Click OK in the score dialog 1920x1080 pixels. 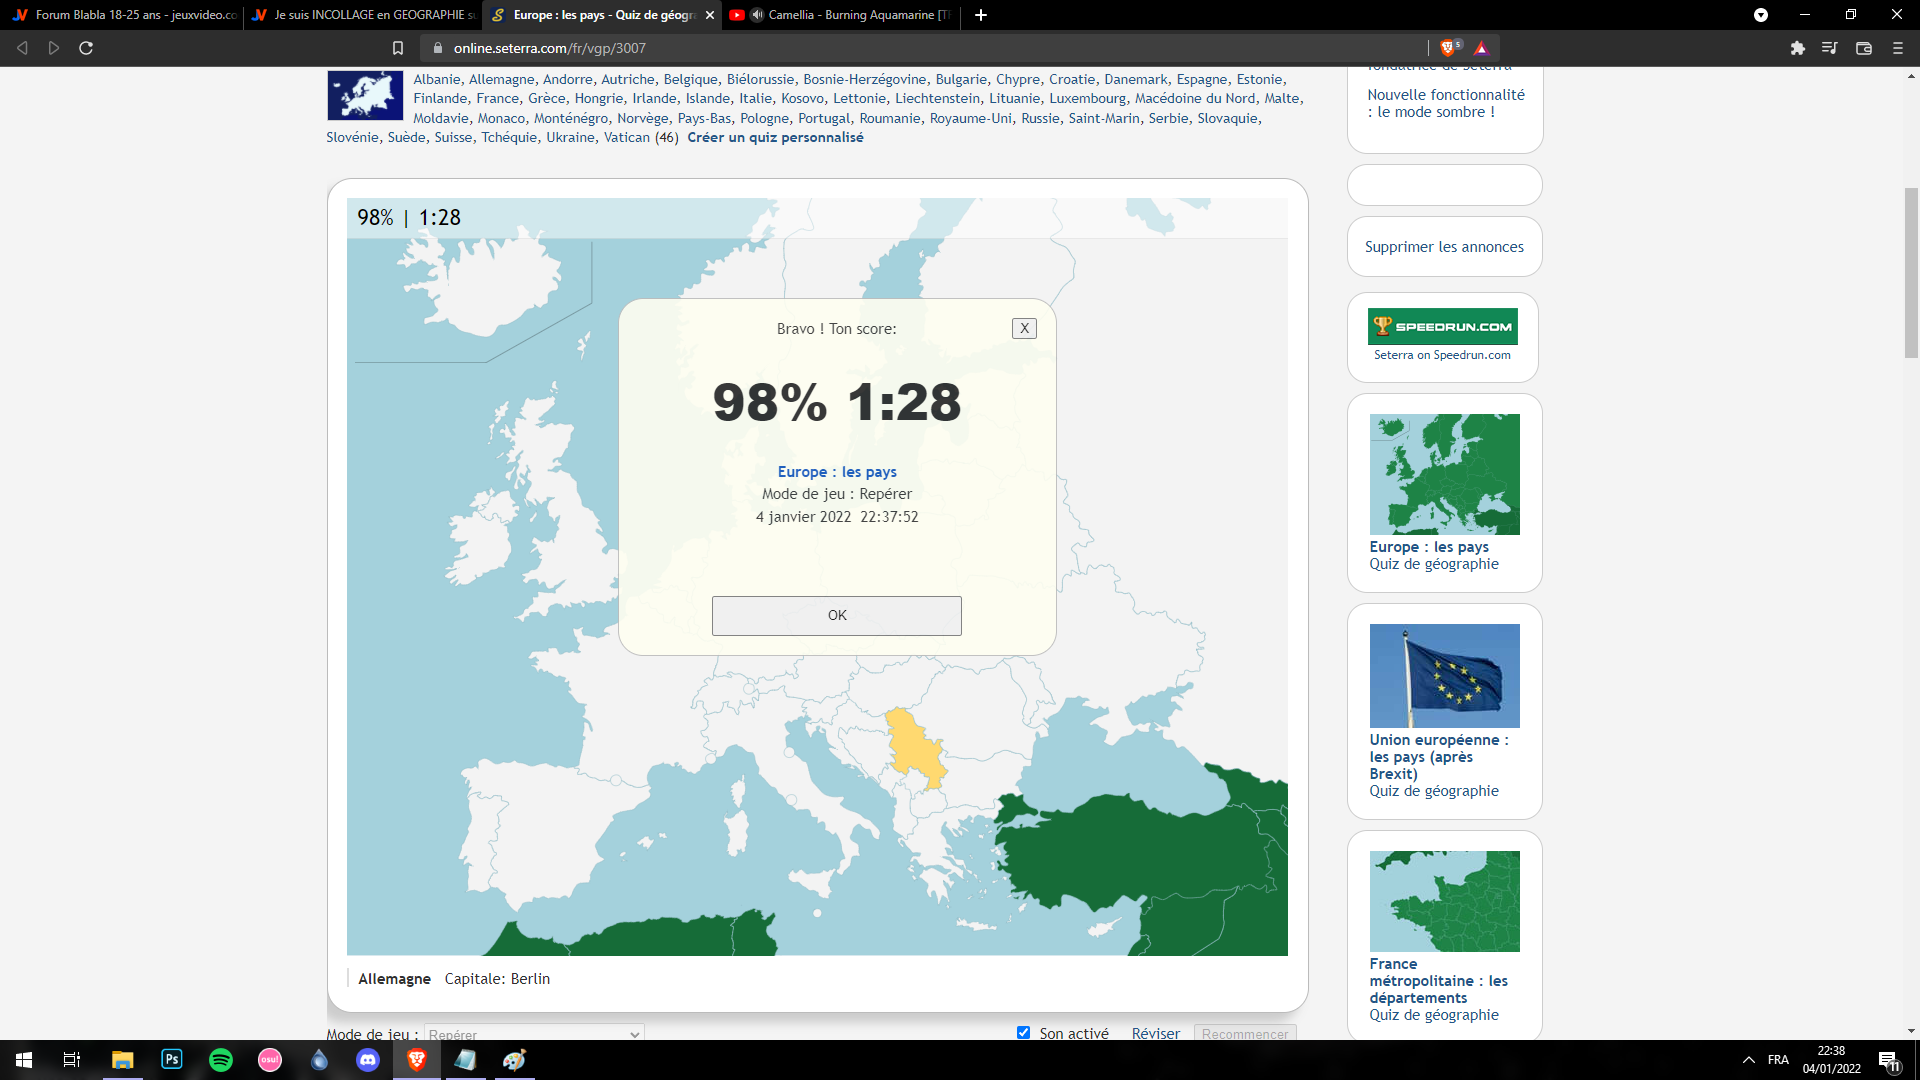(837, 616)
